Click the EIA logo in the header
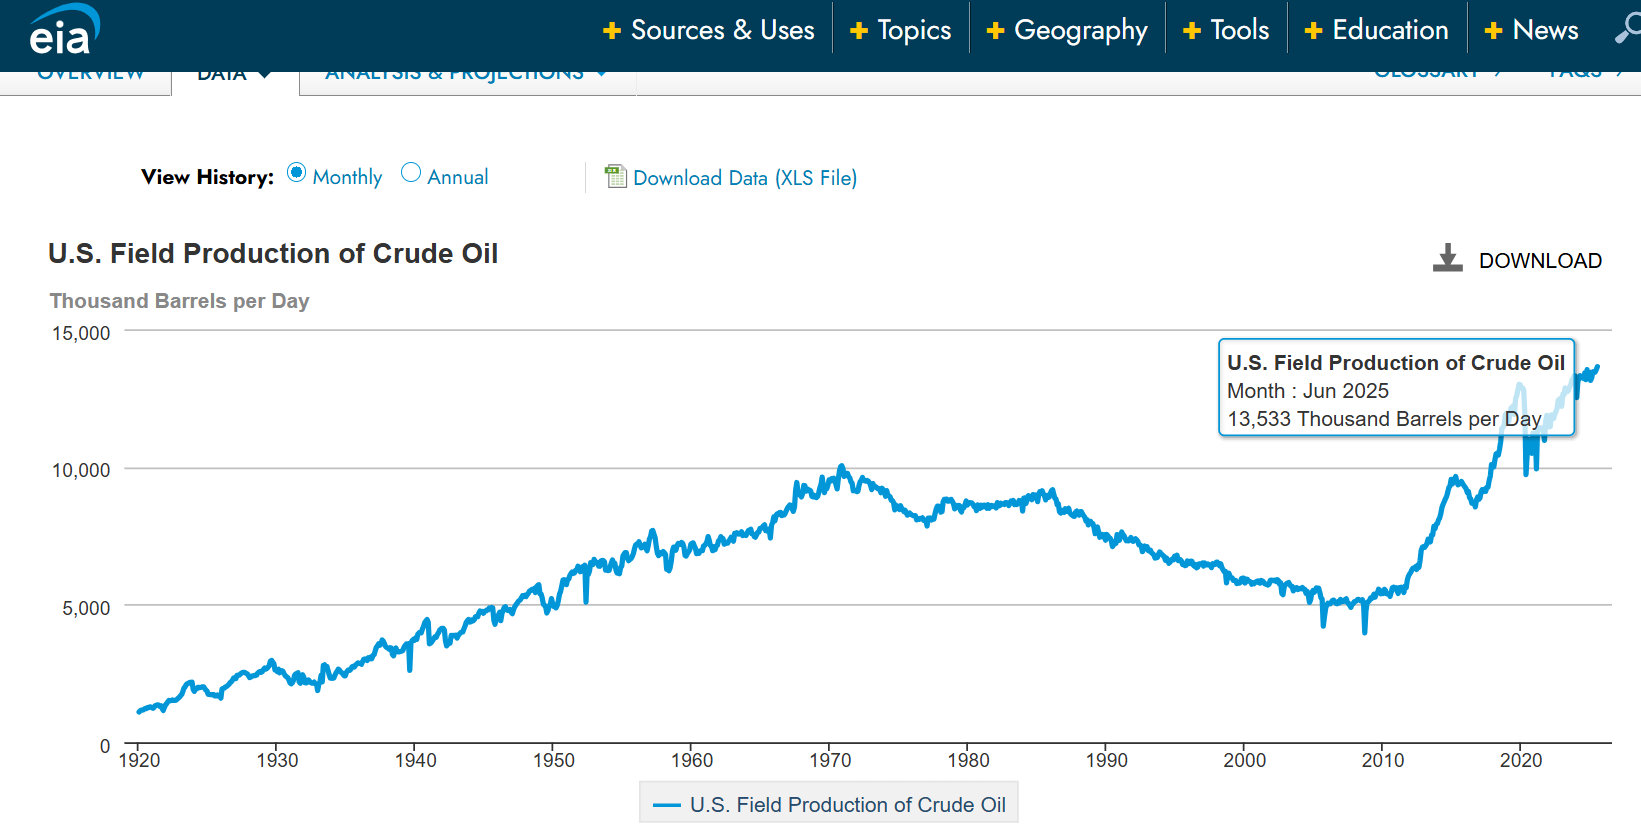The width and height of the screenshot is (1641, 837). click(x=63, y=30)
